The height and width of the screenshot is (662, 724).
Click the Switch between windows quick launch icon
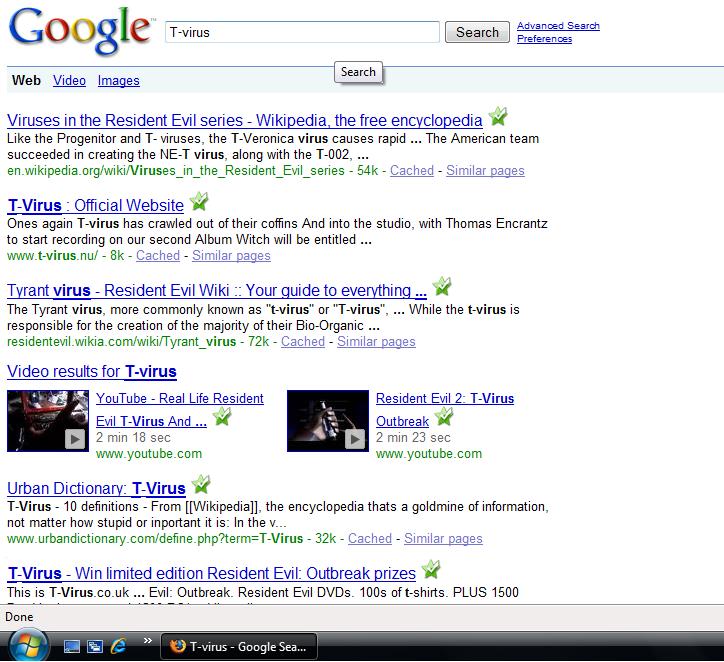tap(95, 646)
